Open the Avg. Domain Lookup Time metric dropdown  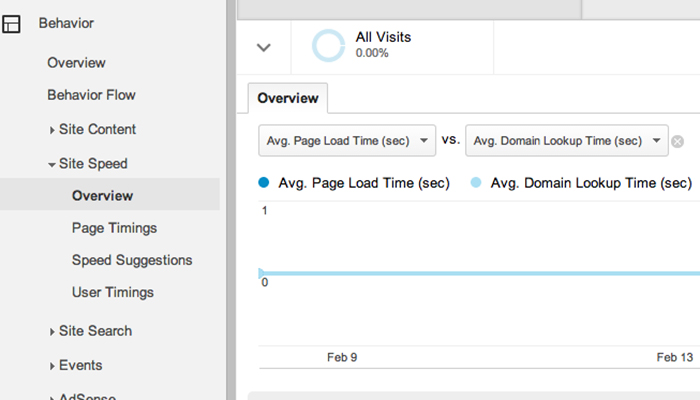point(567,141)
